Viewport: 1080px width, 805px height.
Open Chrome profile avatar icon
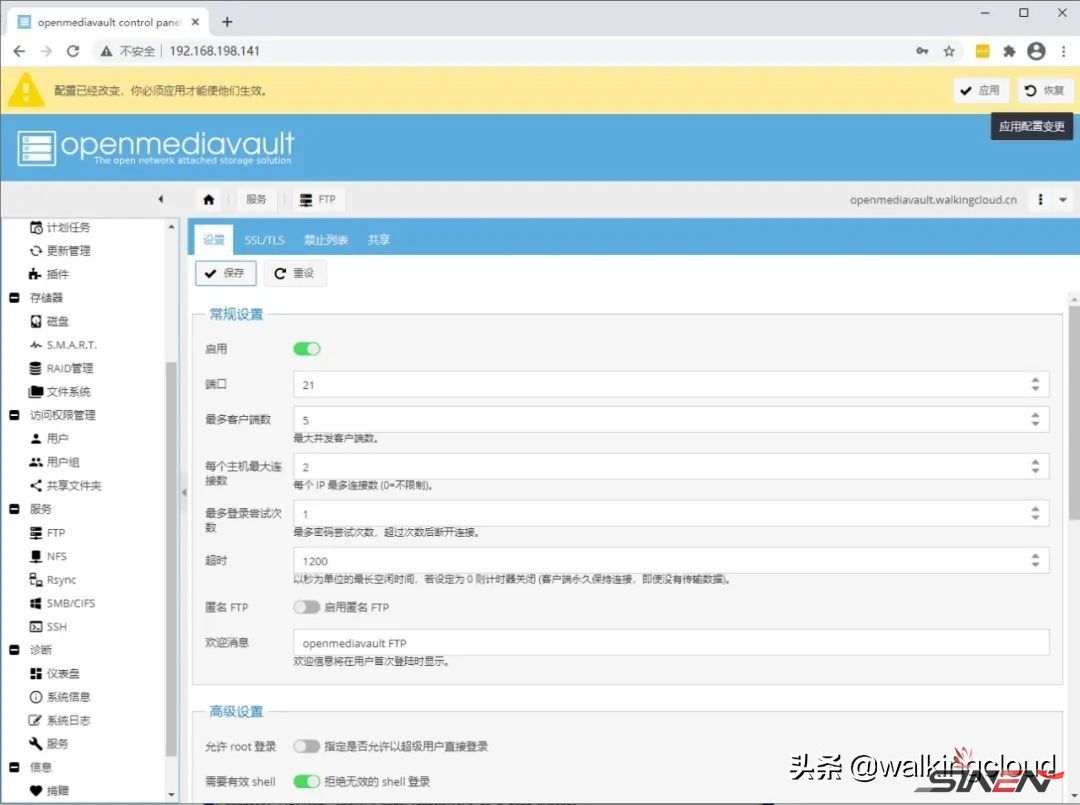point(1036,51)
